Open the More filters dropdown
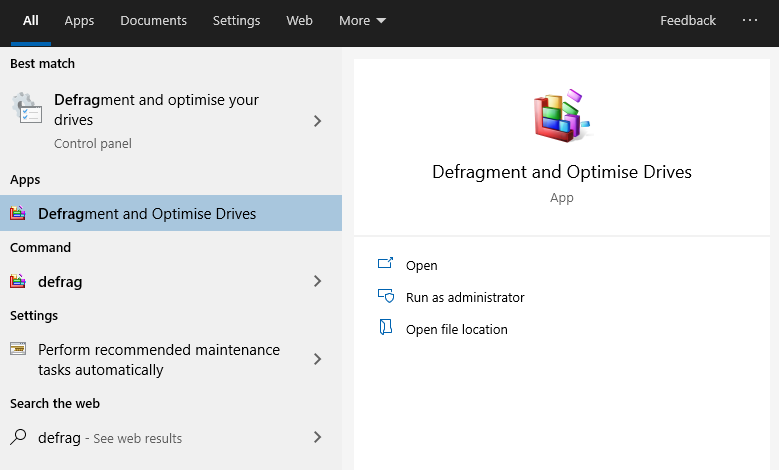The height and width of the screenshot is (470, 779). pos(362,20)
